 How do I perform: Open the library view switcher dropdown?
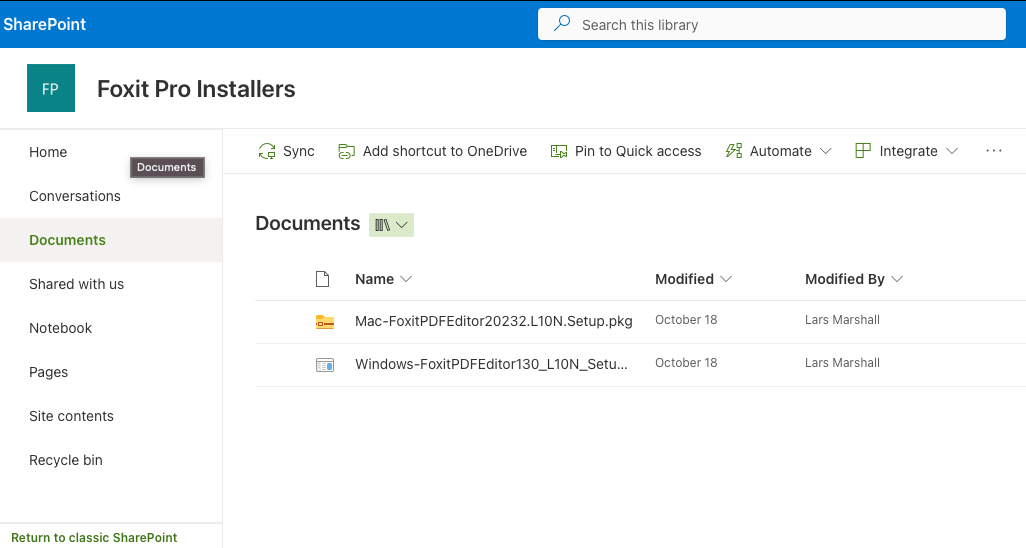pyautogui.click(x=391, y=225)
